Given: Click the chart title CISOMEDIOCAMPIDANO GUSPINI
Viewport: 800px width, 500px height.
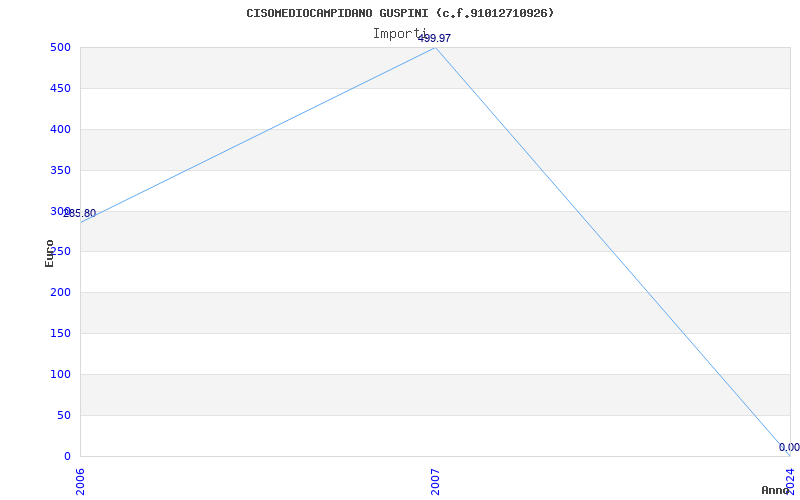Looking at the screenshot, I should [x=400, y=13].
